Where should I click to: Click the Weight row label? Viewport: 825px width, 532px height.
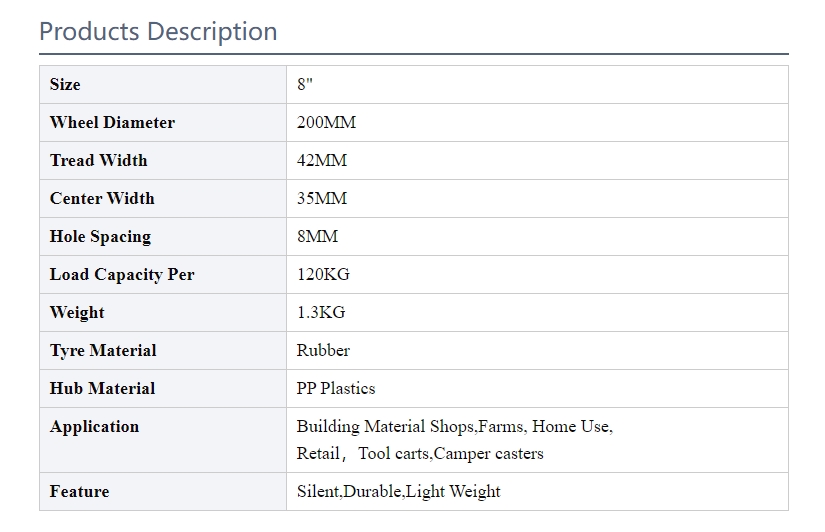pos(77,313)
